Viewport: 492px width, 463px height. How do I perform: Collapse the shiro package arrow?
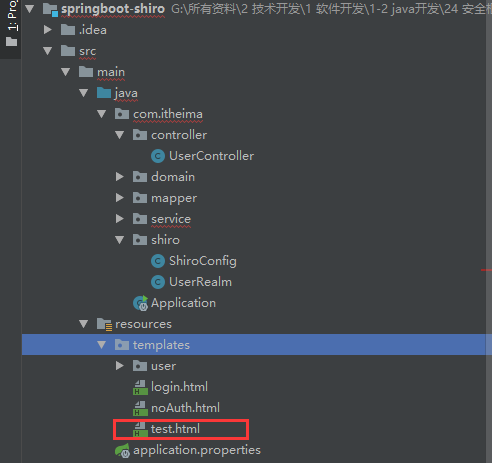coord(120,240)
